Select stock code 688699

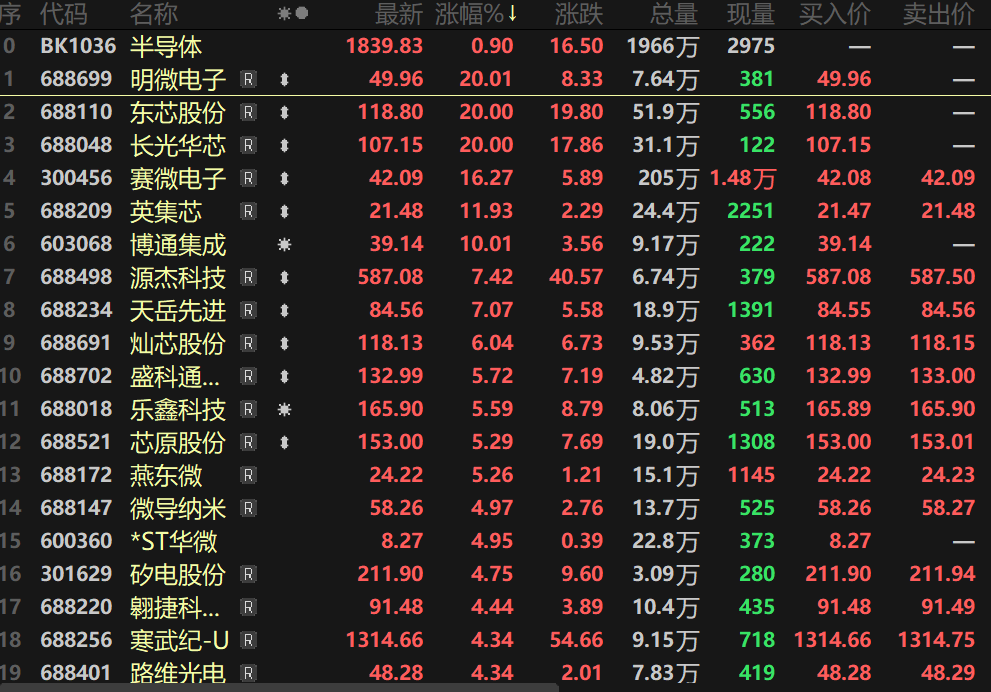pos(76,79)
